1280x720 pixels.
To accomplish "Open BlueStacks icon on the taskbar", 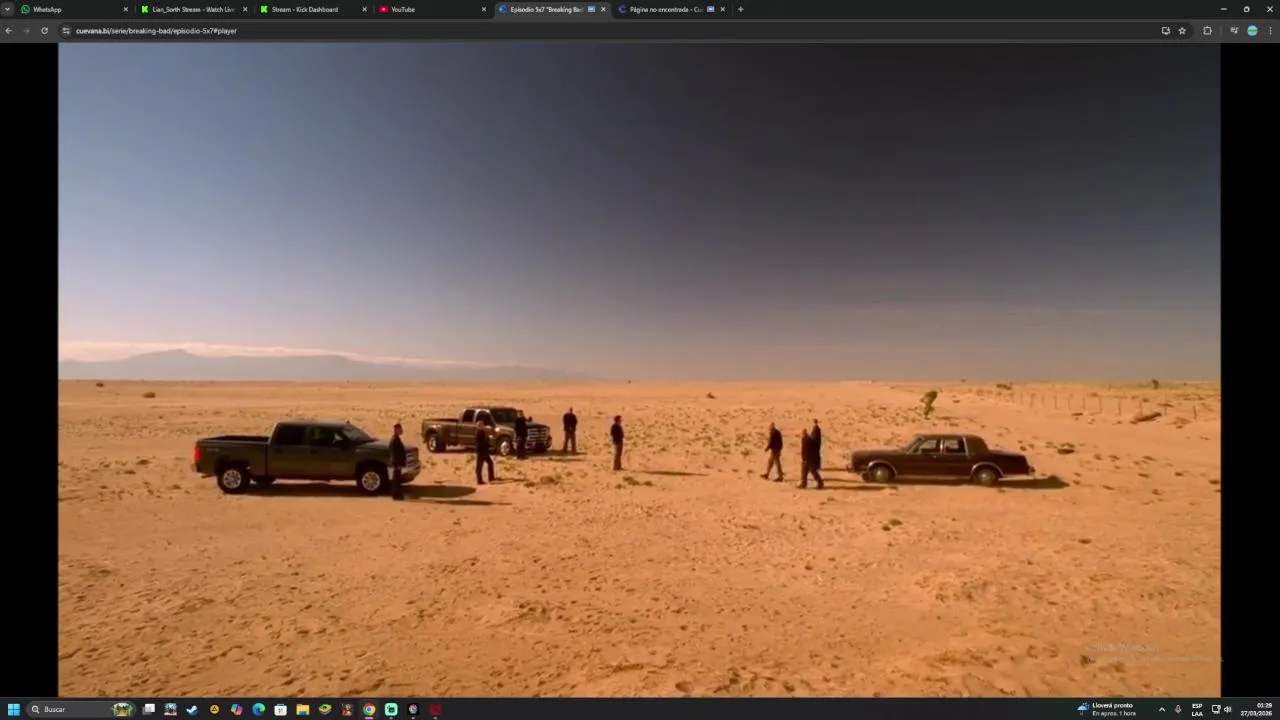I will click(x=325, y=709).
